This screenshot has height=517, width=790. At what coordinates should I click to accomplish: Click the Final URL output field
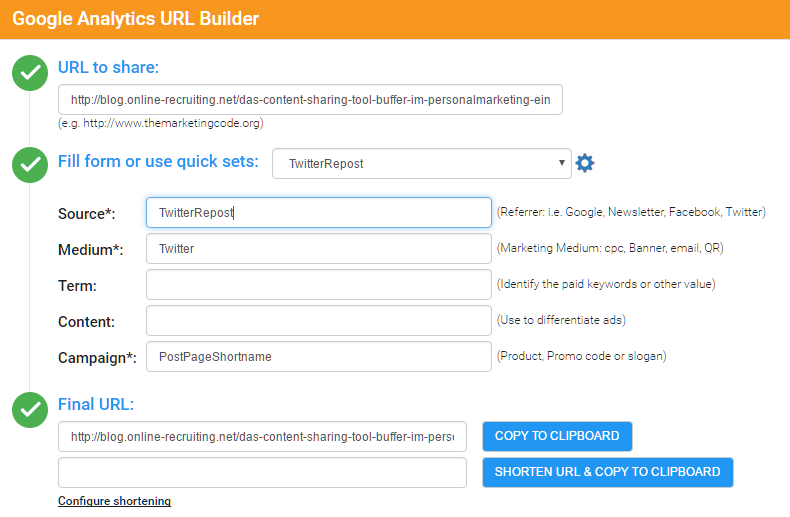[262, 437]
